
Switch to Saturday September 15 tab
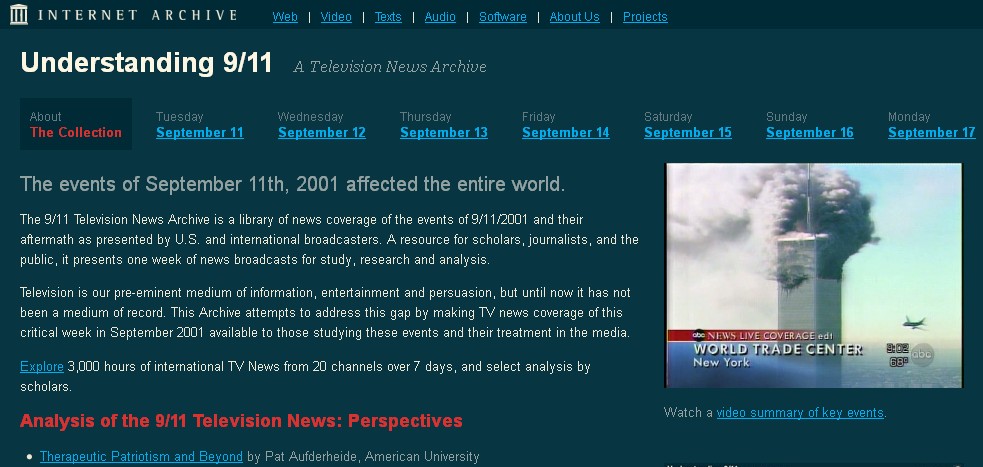(x=688, y=132)
